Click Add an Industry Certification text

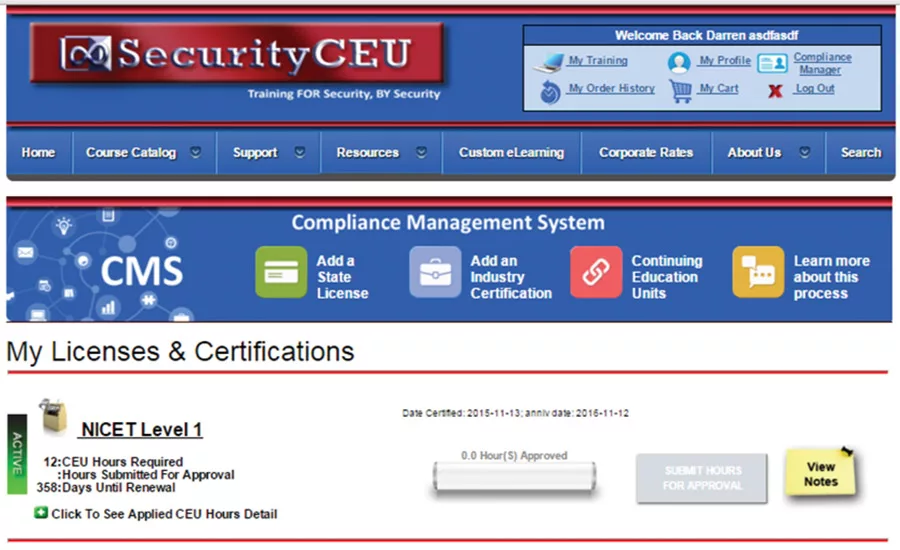(511, 277)
